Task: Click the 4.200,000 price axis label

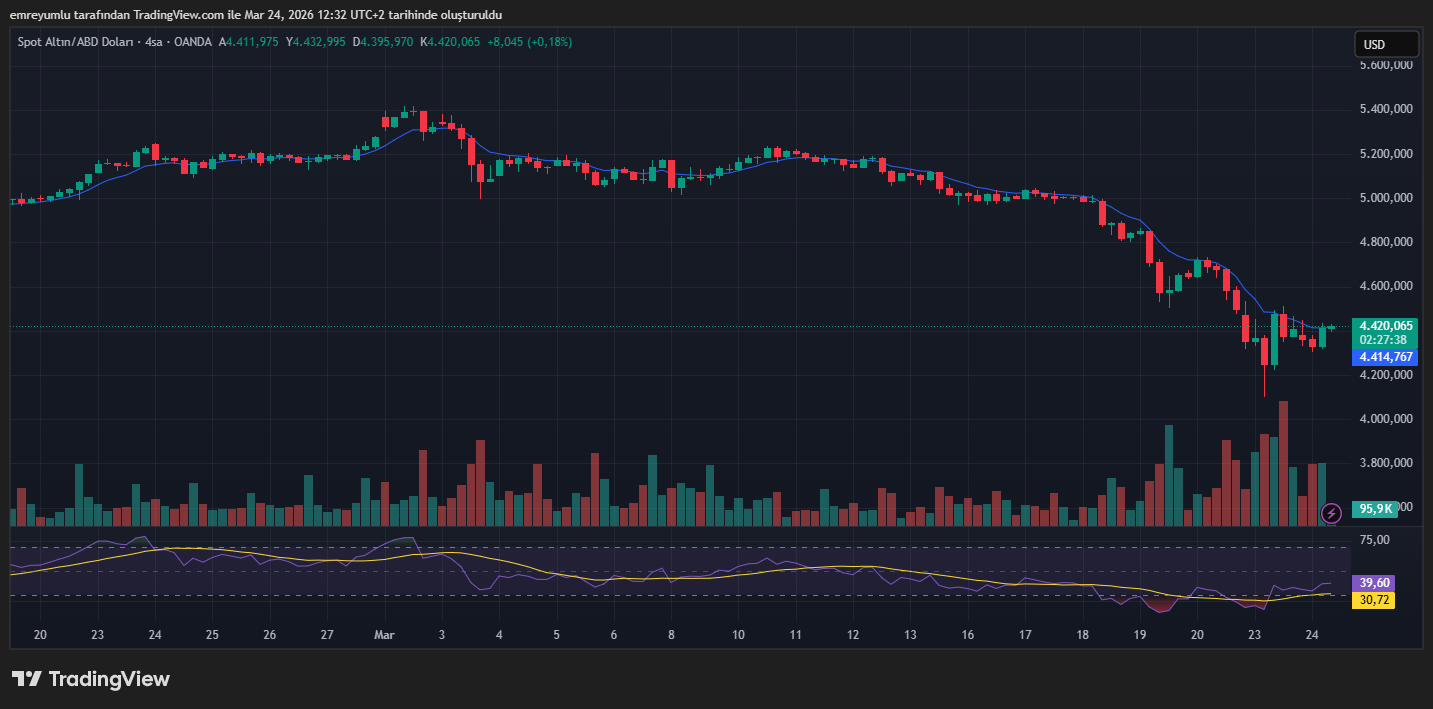Action: 1385,375
